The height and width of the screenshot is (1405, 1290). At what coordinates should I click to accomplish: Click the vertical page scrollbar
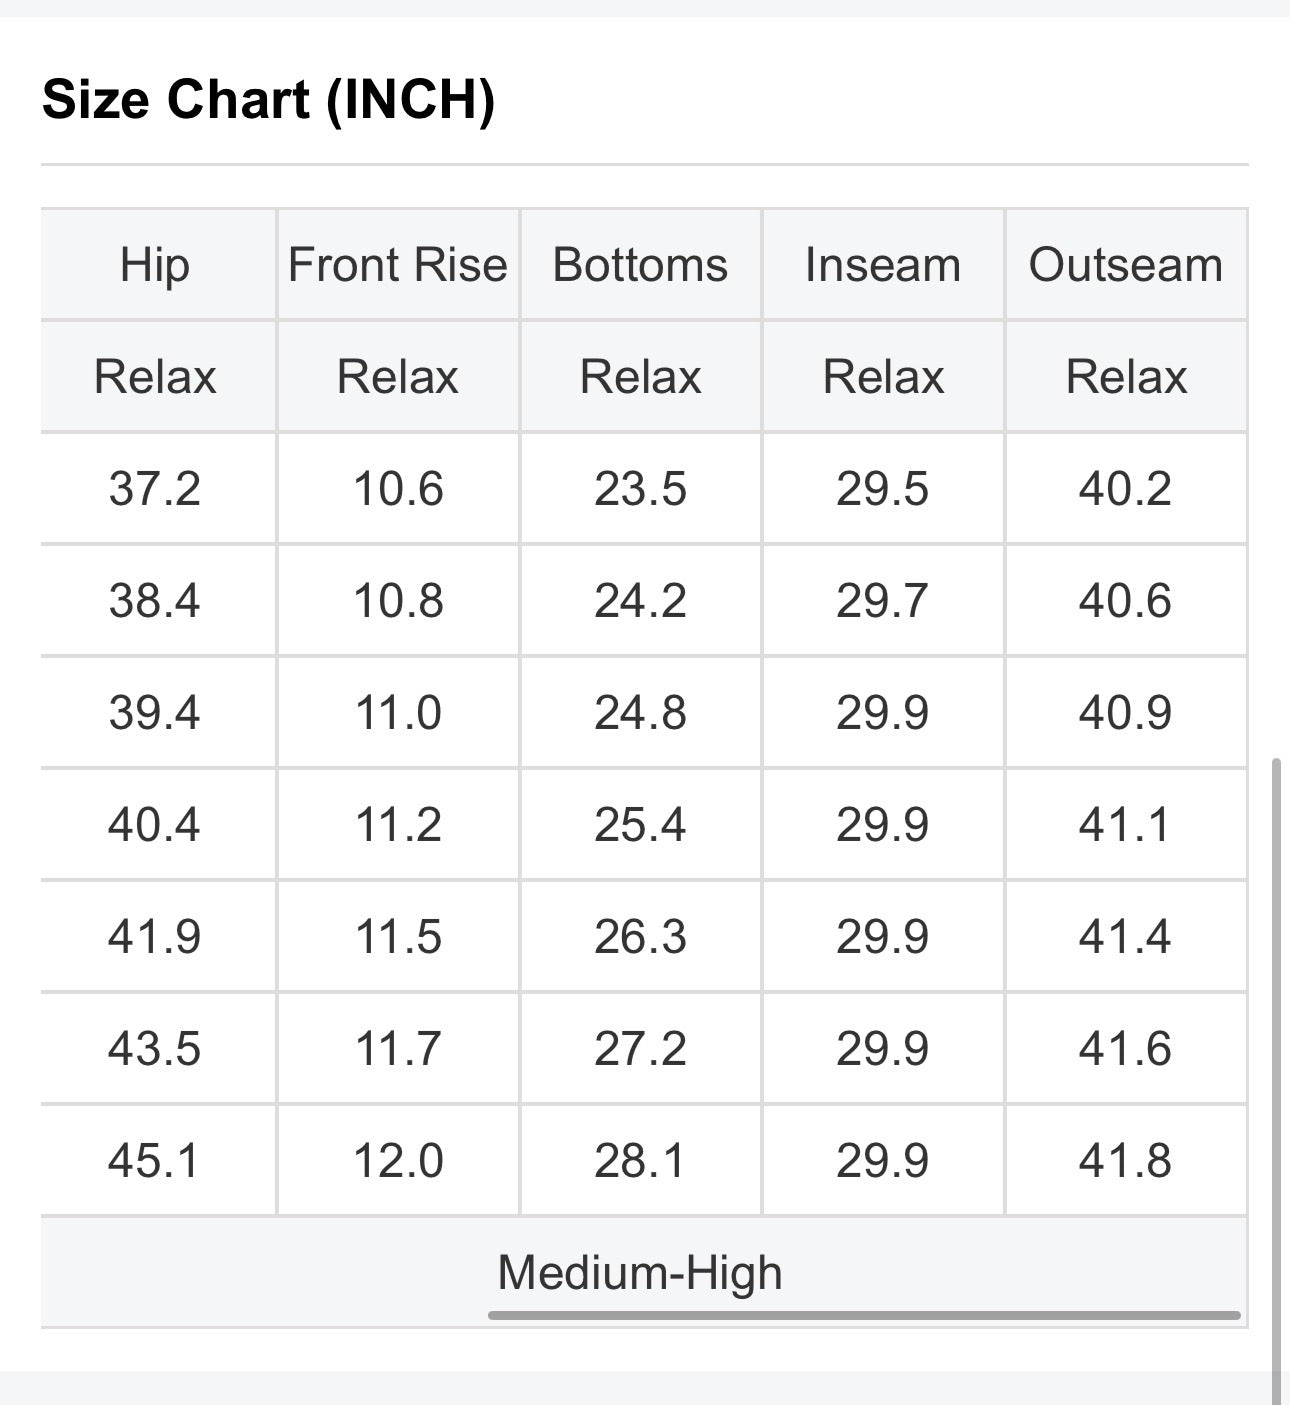(1275, 1080)
